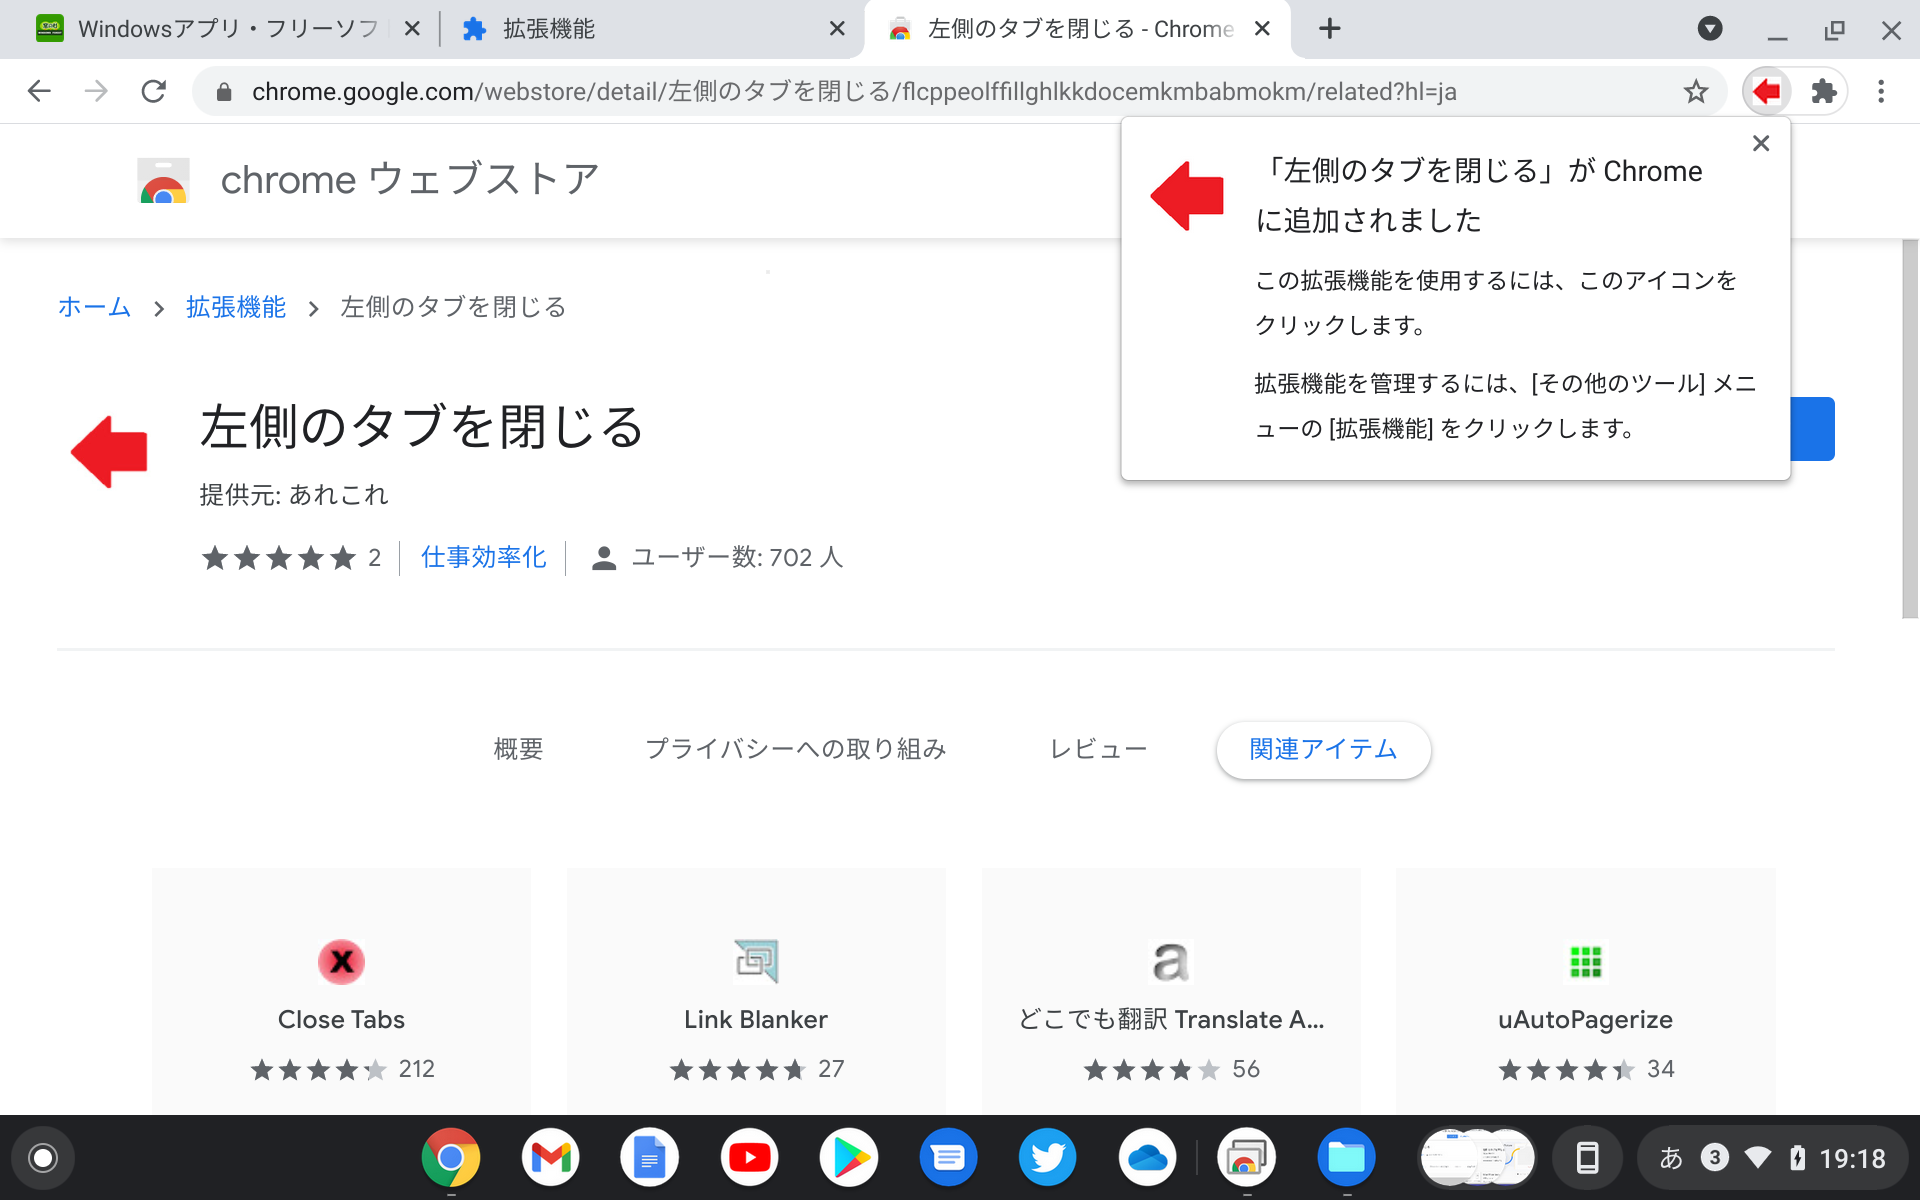Open Google Play Store from the shelf
1920x1200 pixels.
[849, 1157]
